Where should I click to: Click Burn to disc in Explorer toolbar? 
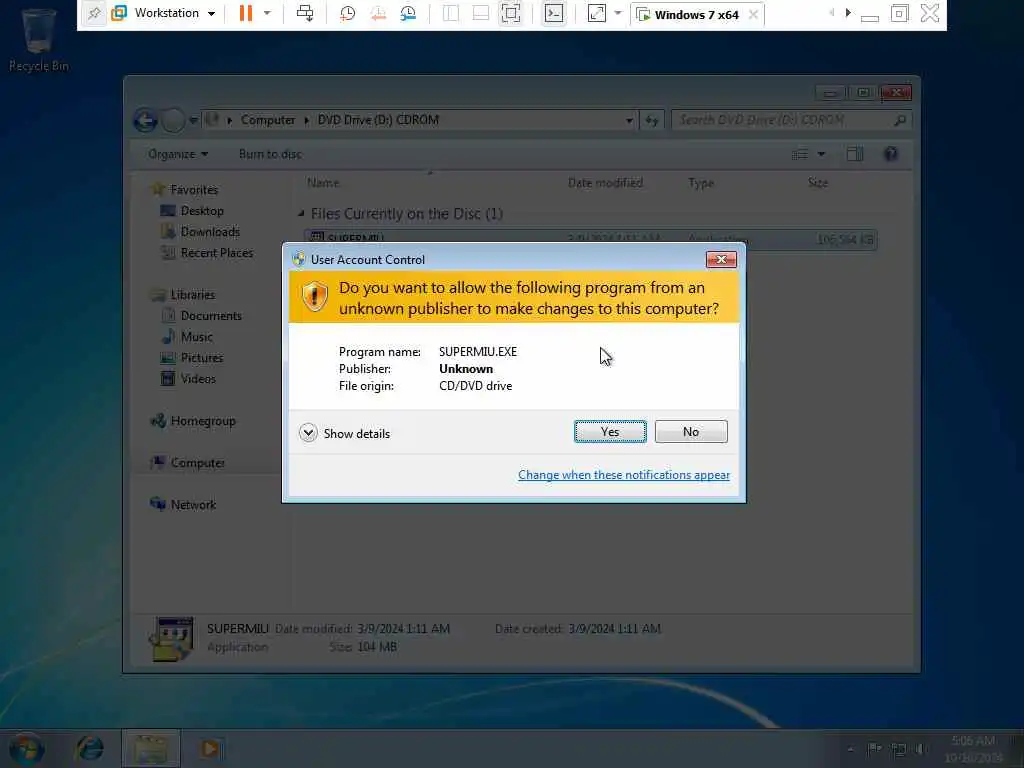tap(270, 154)
